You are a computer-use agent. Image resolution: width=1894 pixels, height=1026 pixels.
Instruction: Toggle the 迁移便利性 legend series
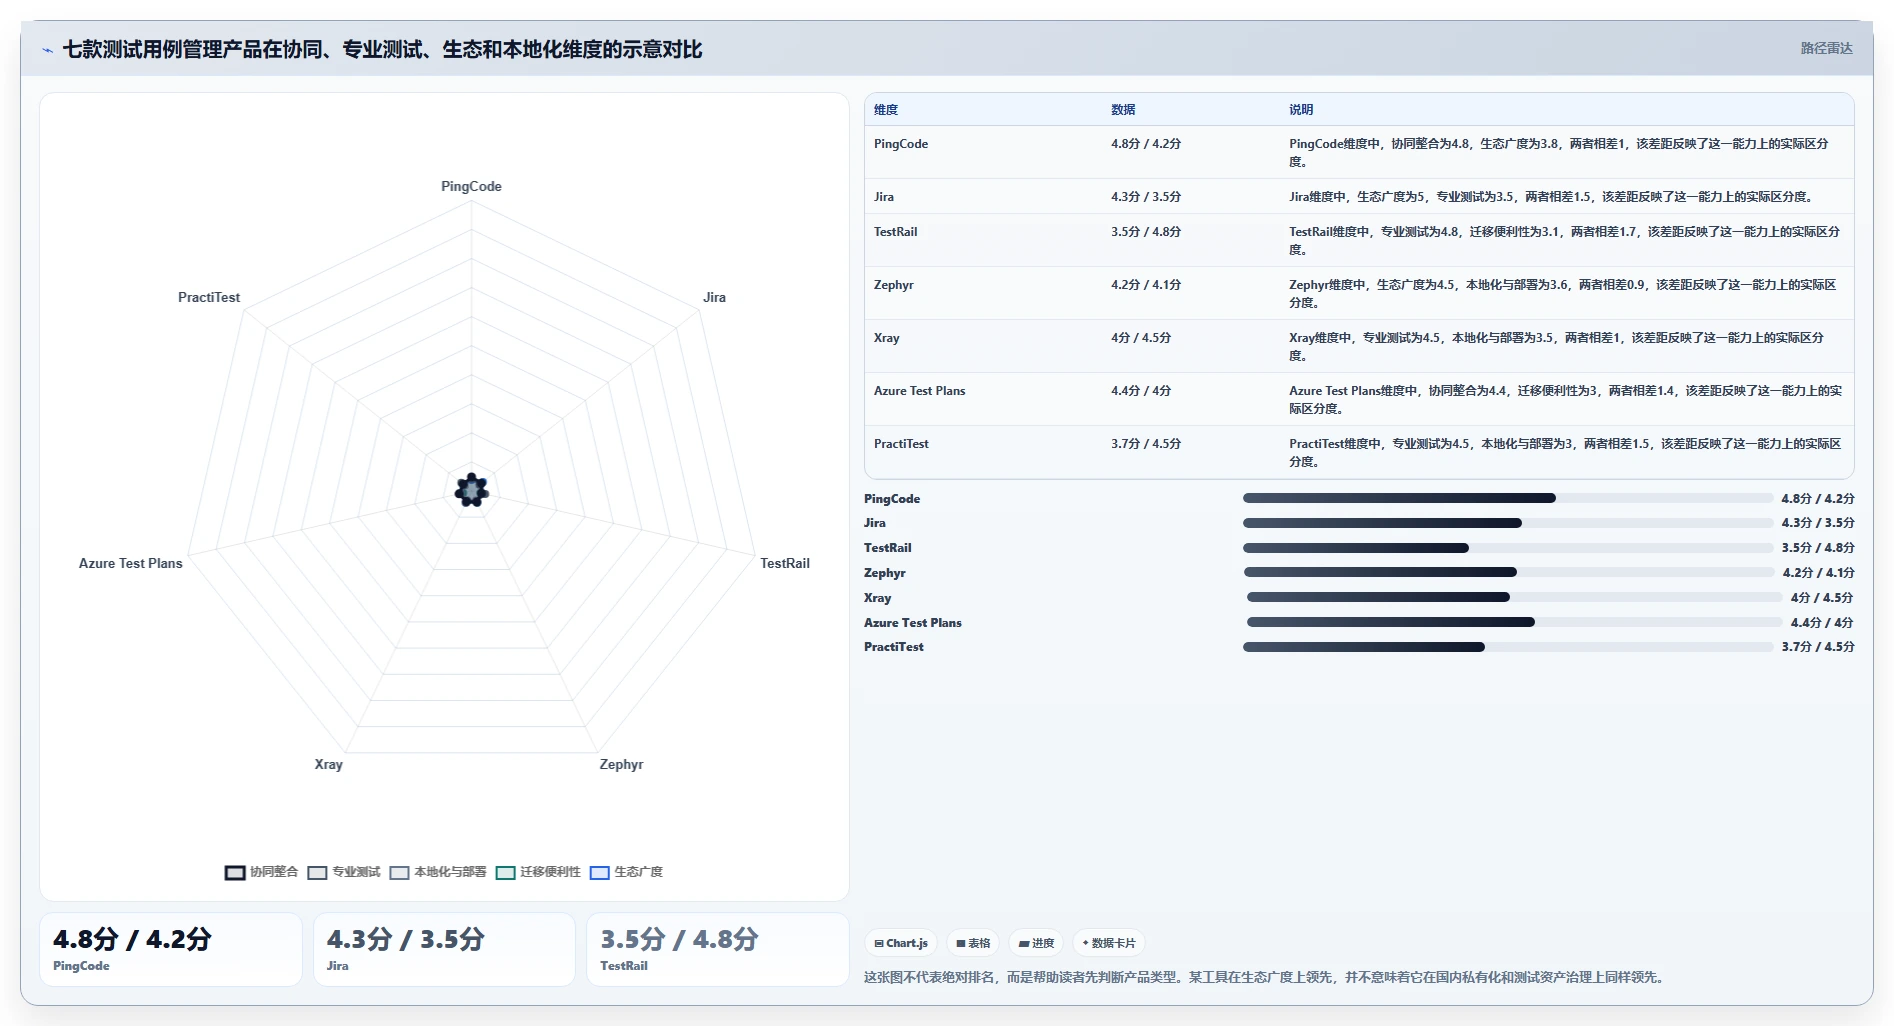(538, 872)
